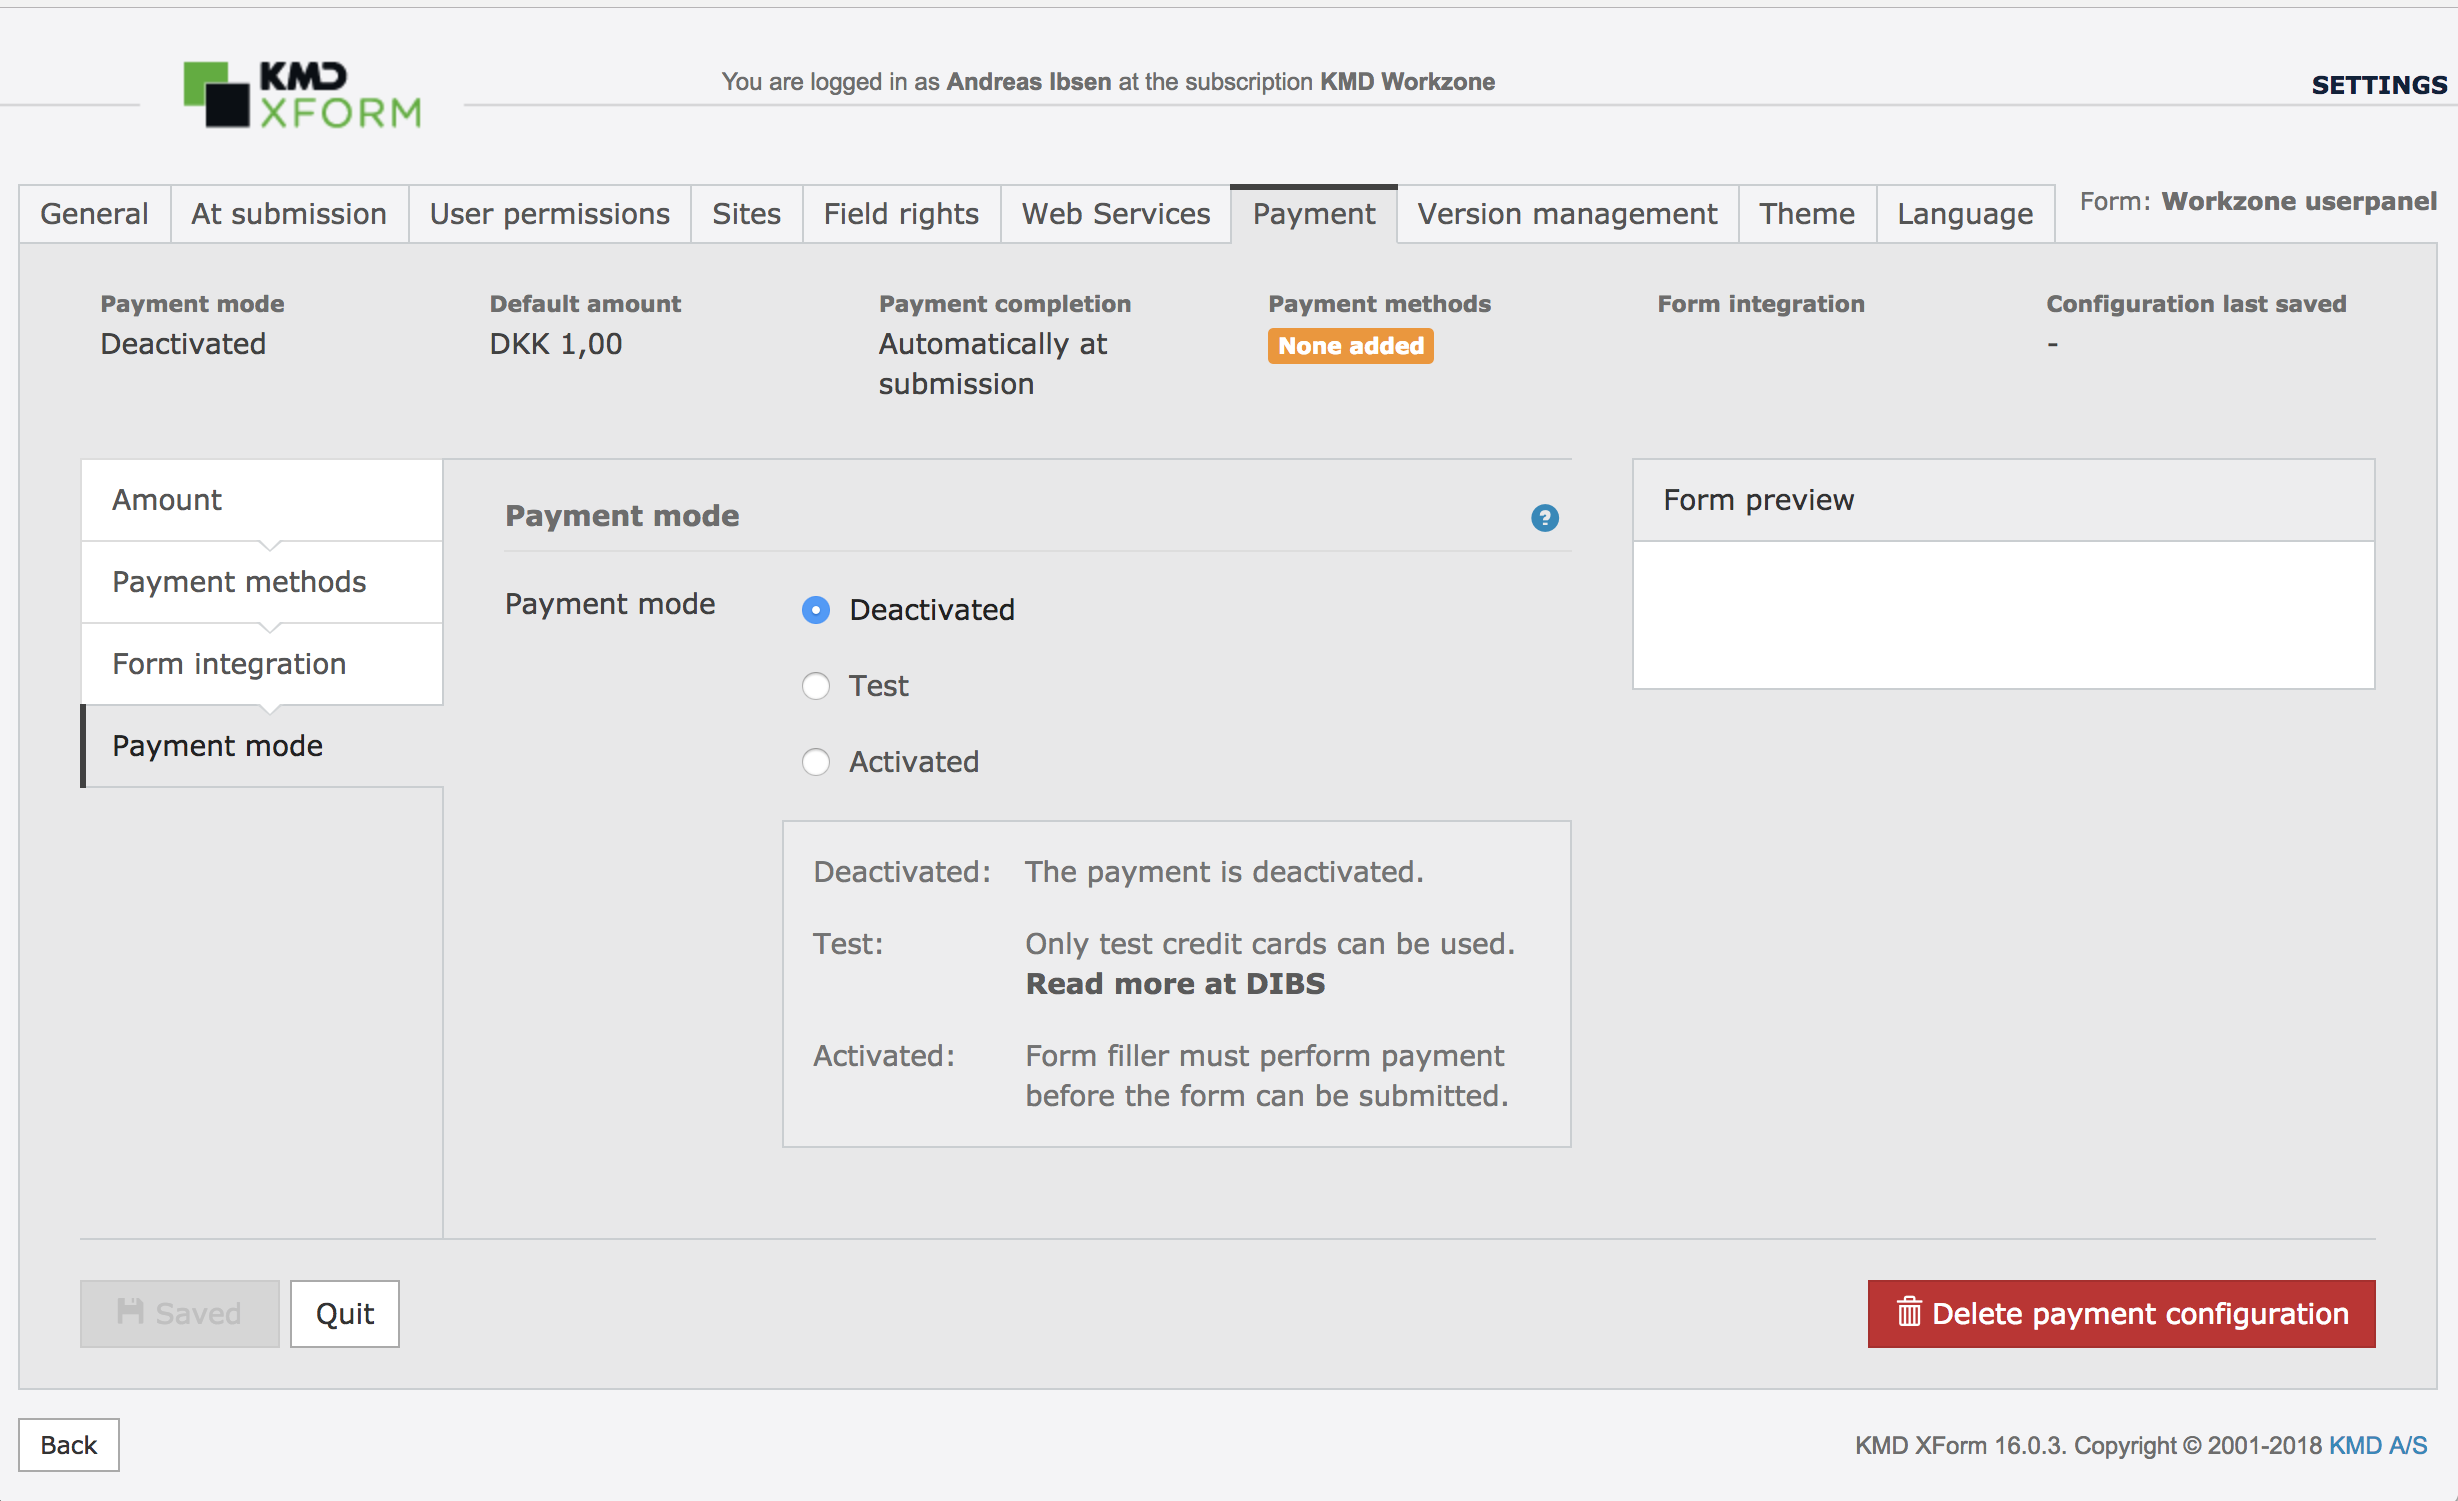
Task: Select the Test payment mode option
Action: pos(816,686)
